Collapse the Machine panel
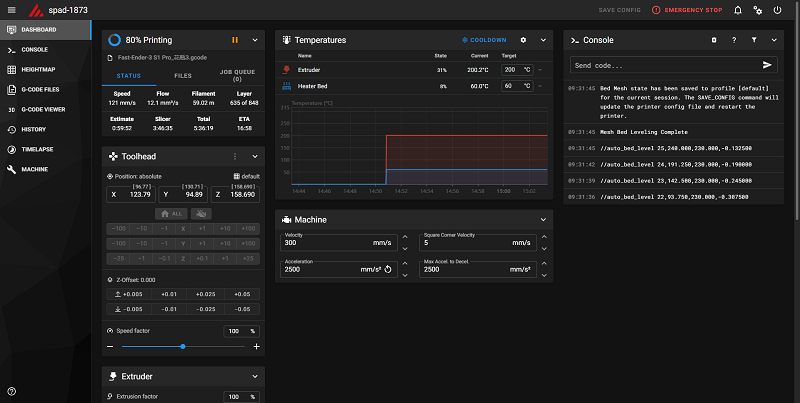Screen dimensions: 800x403 [x=543, y=220]
